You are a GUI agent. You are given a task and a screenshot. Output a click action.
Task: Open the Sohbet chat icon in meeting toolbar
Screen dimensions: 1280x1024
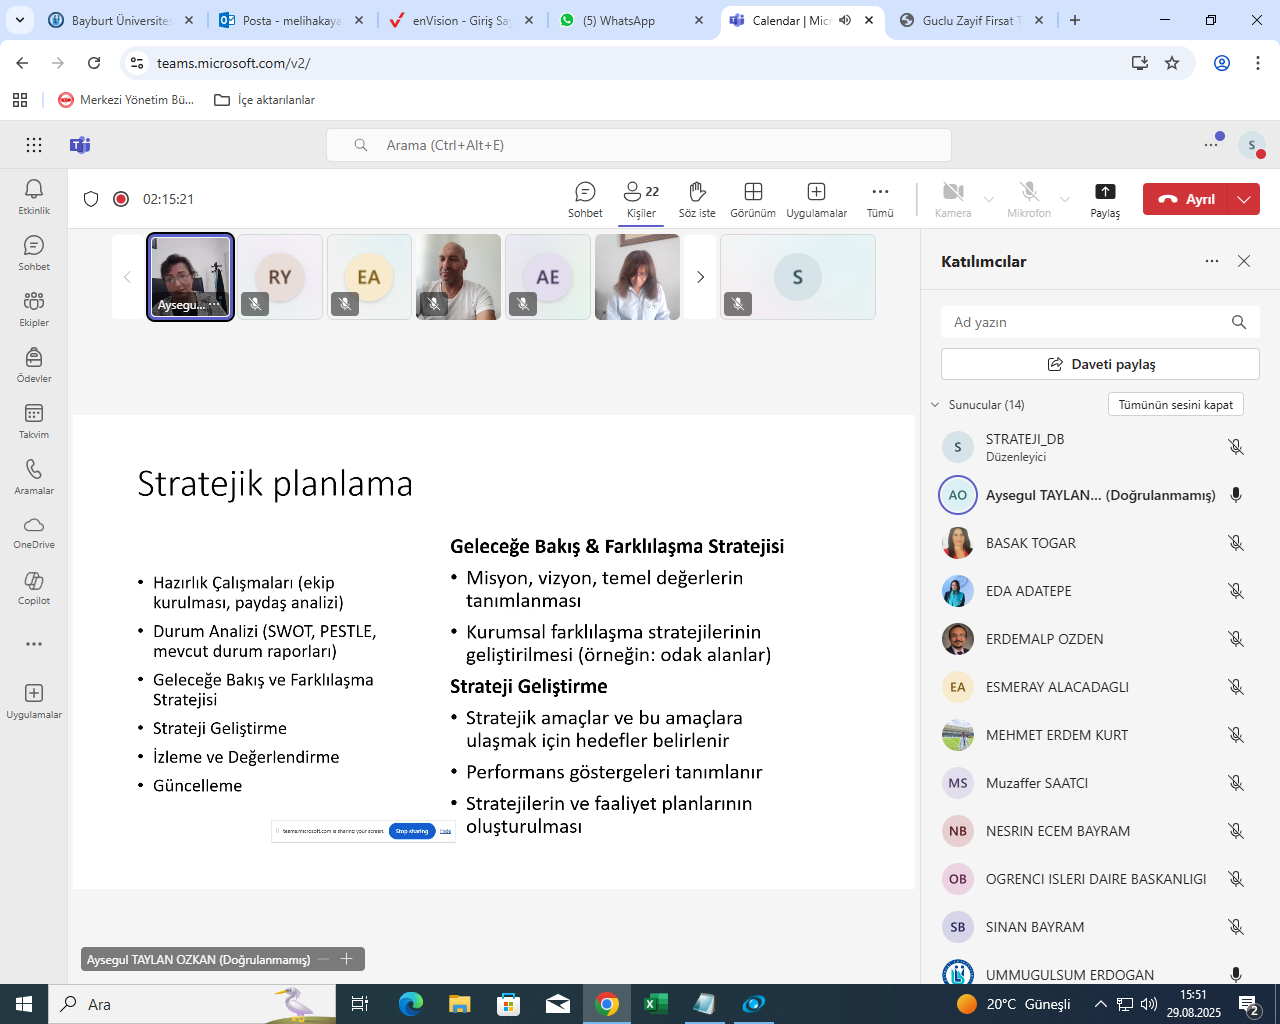point(585,198)
